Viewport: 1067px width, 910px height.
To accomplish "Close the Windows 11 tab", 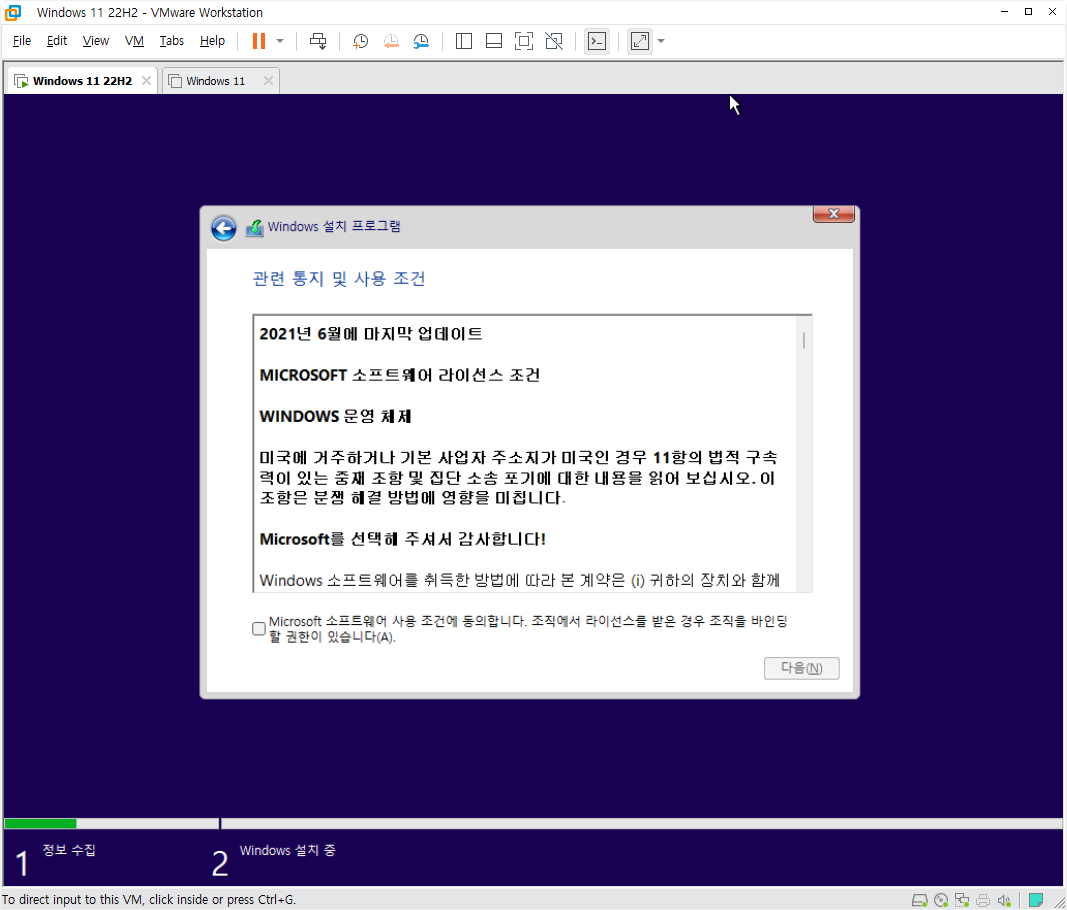I will click(268, 81).
